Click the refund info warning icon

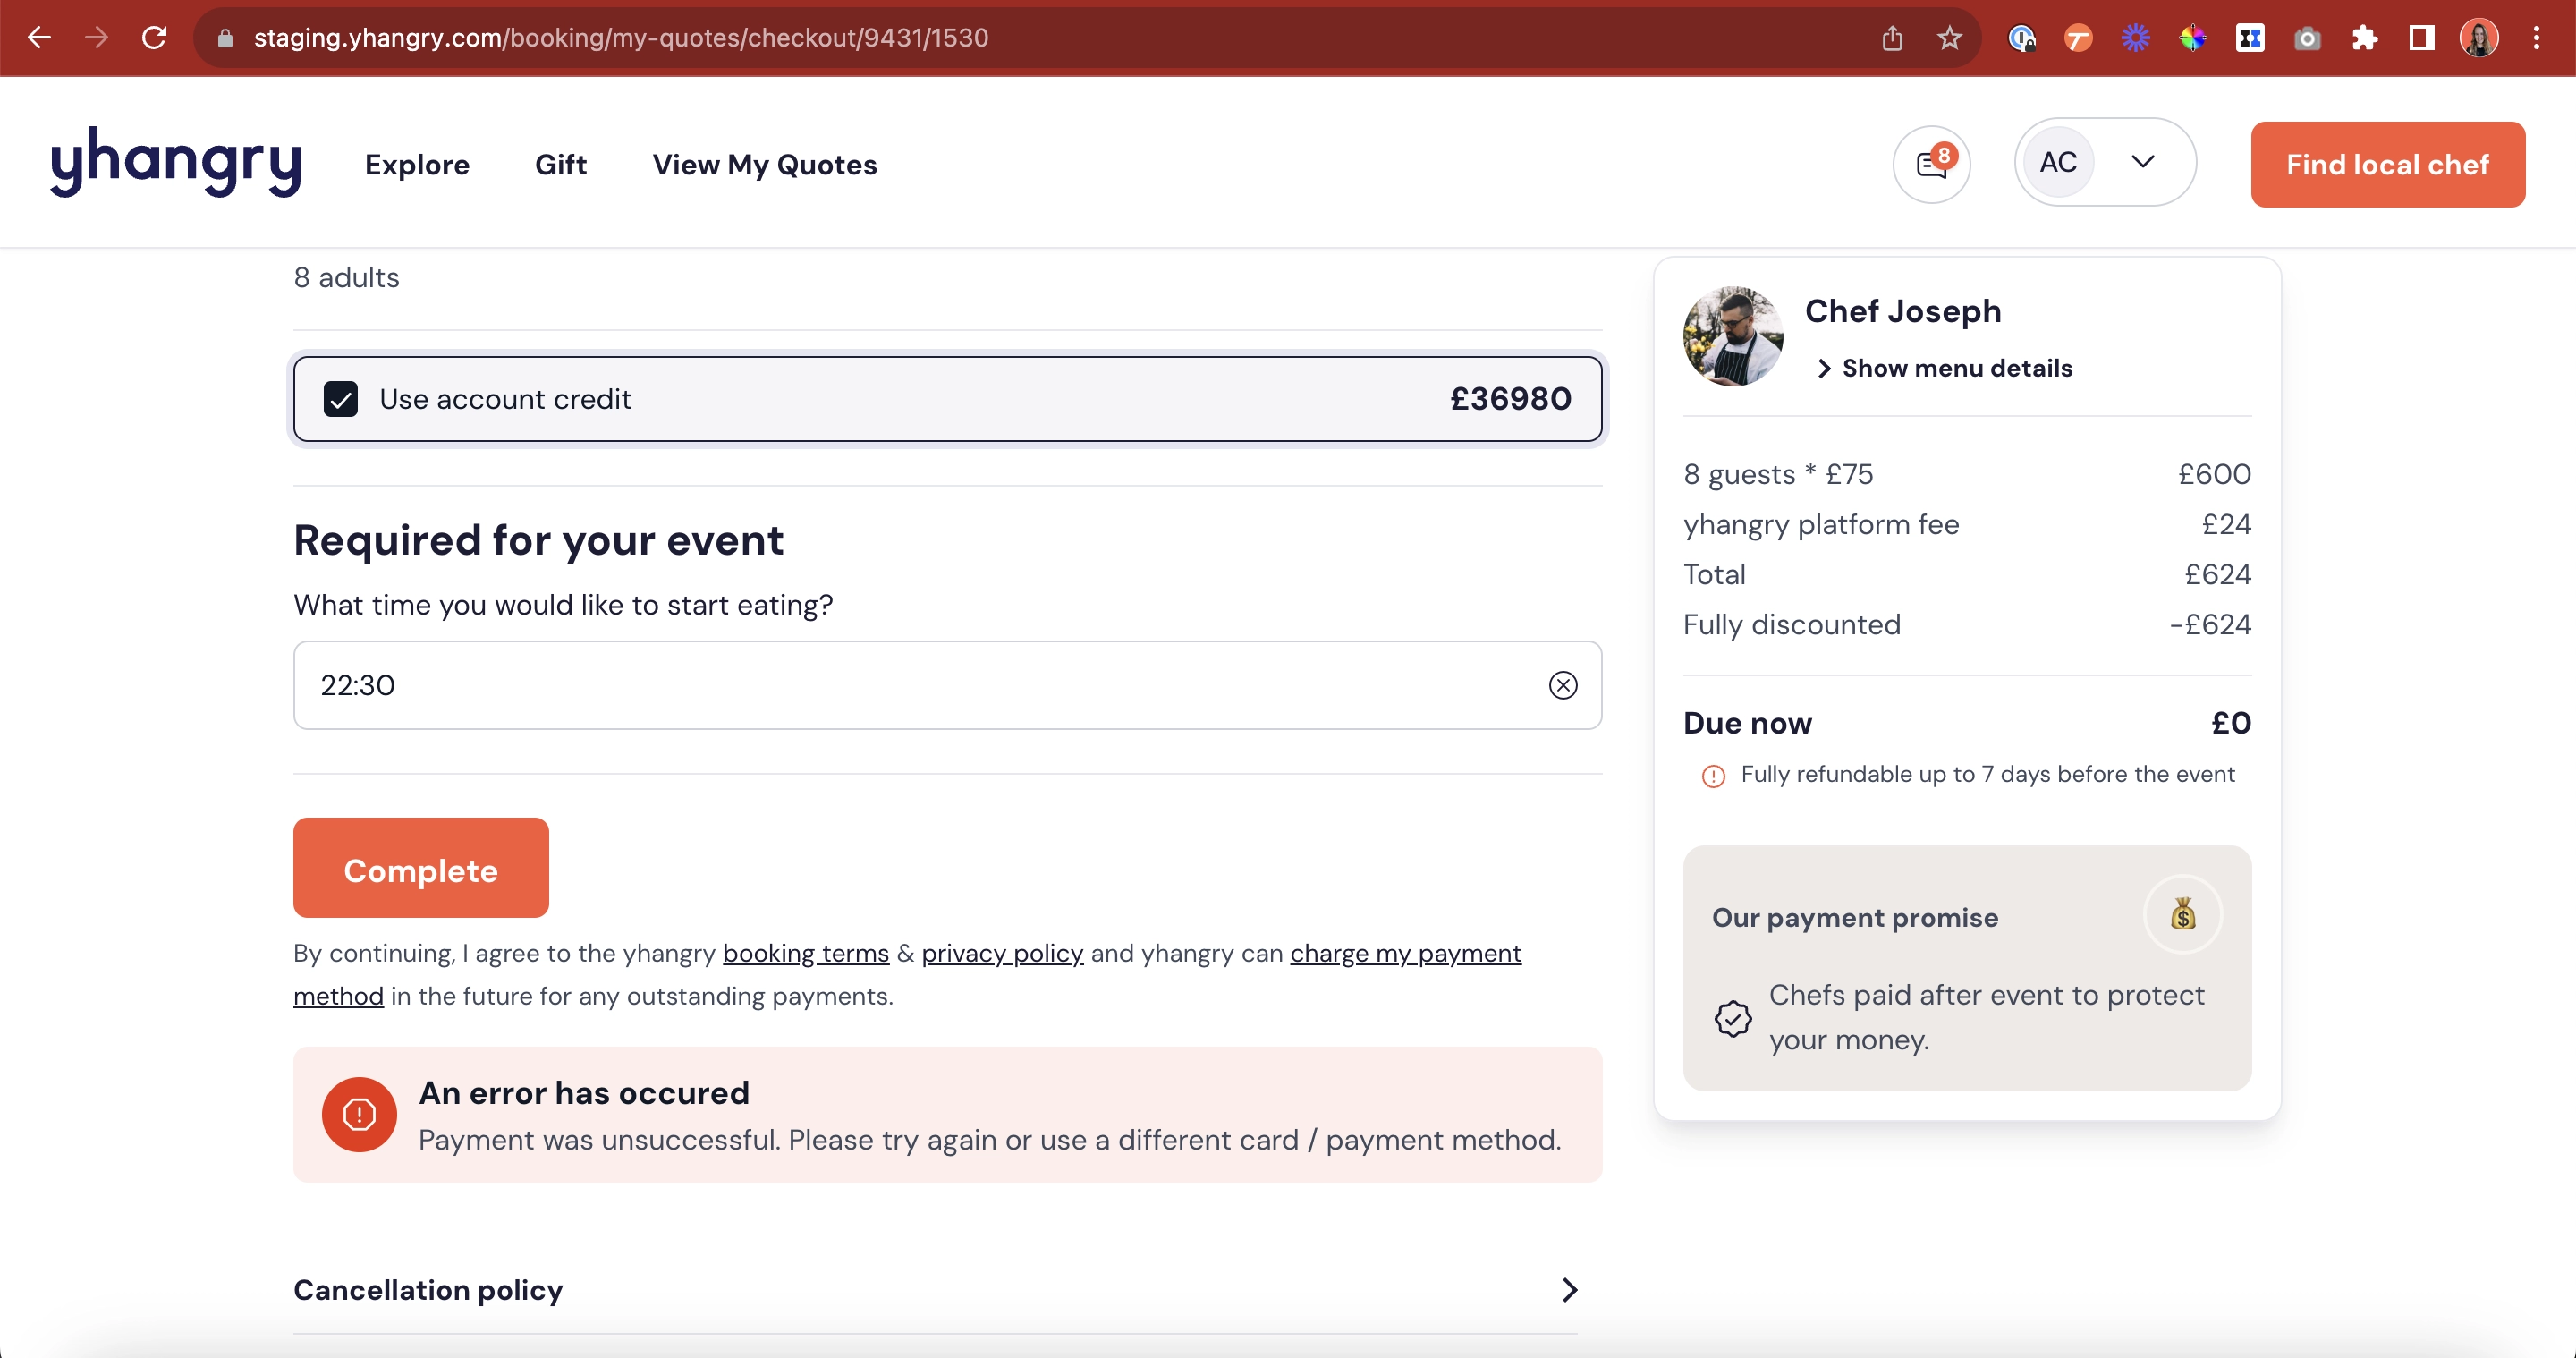(x=1713, y=776)
